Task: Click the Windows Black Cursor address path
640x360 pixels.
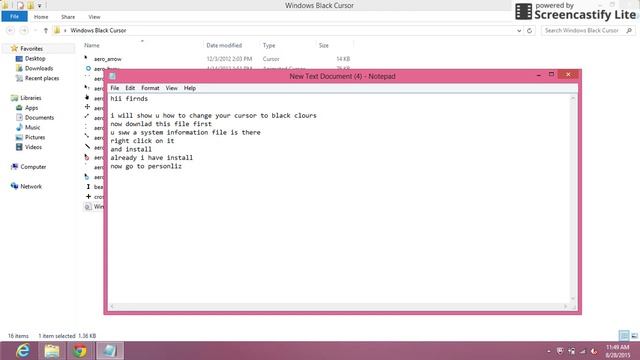Action: point(98,31)
